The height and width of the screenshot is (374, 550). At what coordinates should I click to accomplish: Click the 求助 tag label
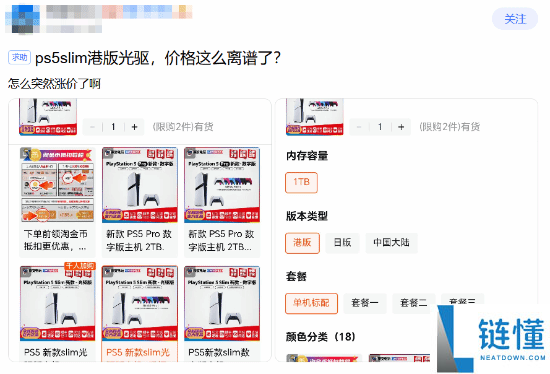point(19,57)
